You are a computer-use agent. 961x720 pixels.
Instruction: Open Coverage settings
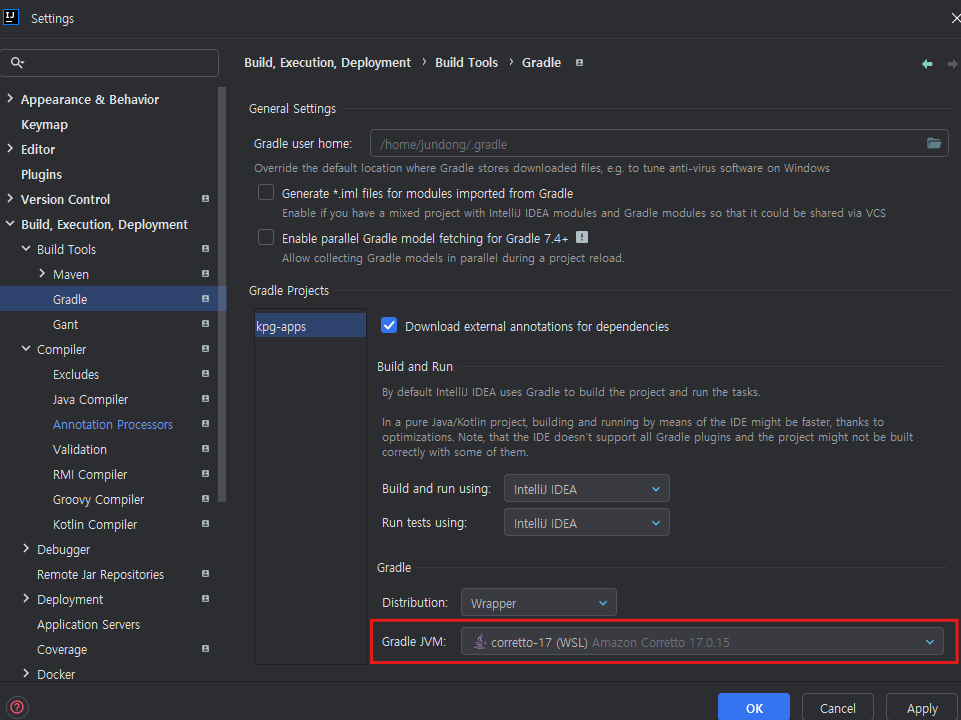tap(62, 650)
